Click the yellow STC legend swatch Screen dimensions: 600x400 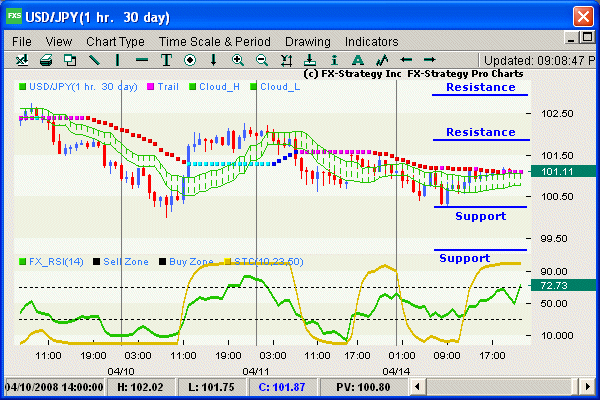tap(227, 262)
